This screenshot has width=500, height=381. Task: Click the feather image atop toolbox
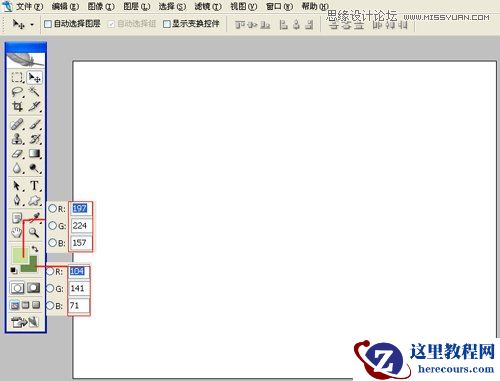tap(25, 60)
